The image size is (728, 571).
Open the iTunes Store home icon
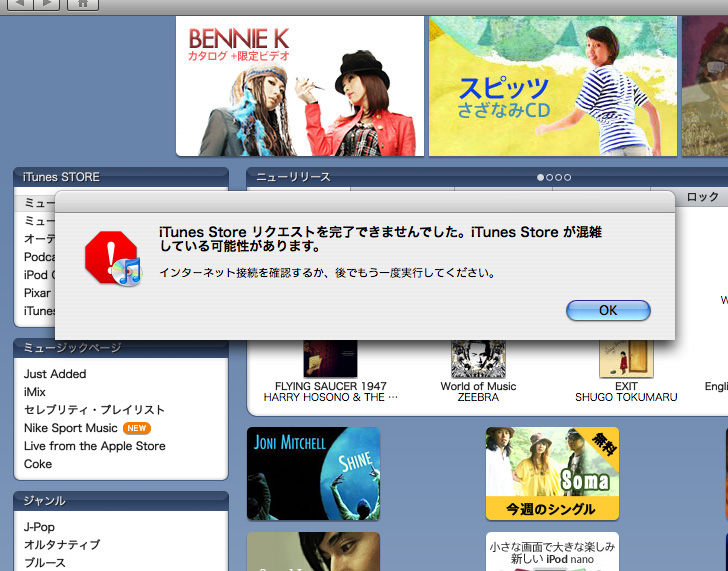tap(83, 4)
